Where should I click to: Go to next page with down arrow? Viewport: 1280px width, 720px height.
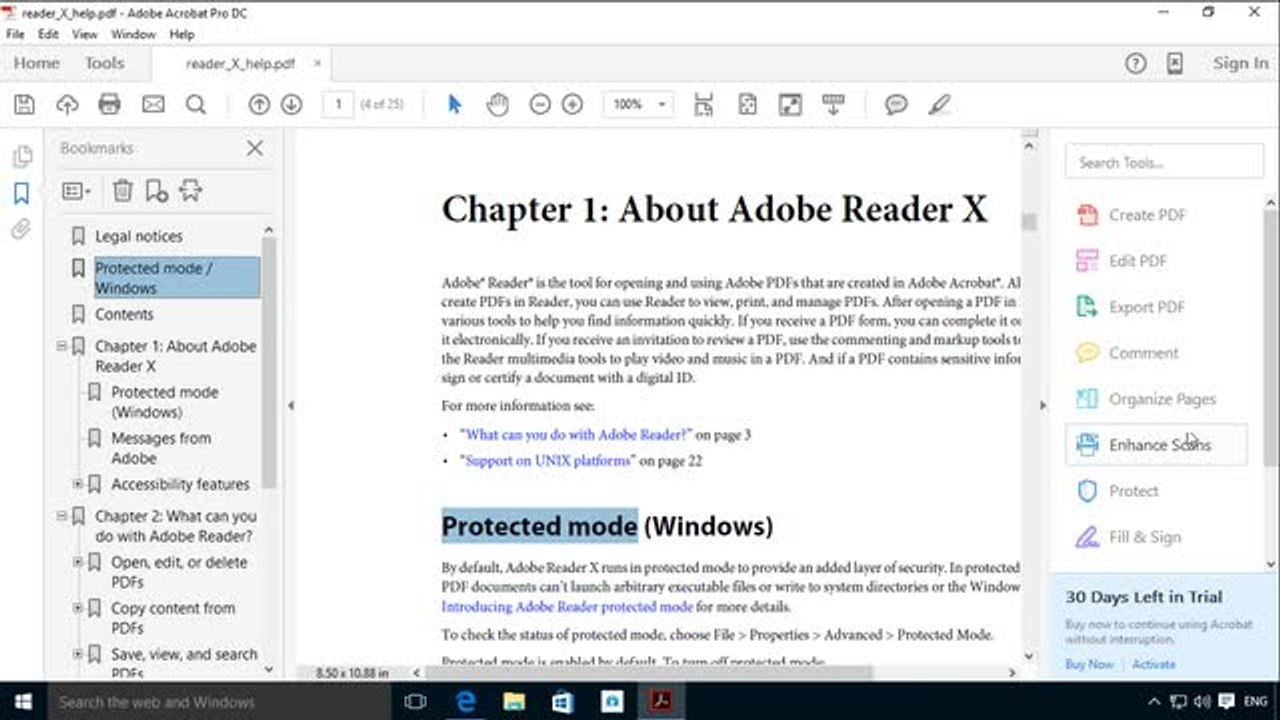pos(291,104)
